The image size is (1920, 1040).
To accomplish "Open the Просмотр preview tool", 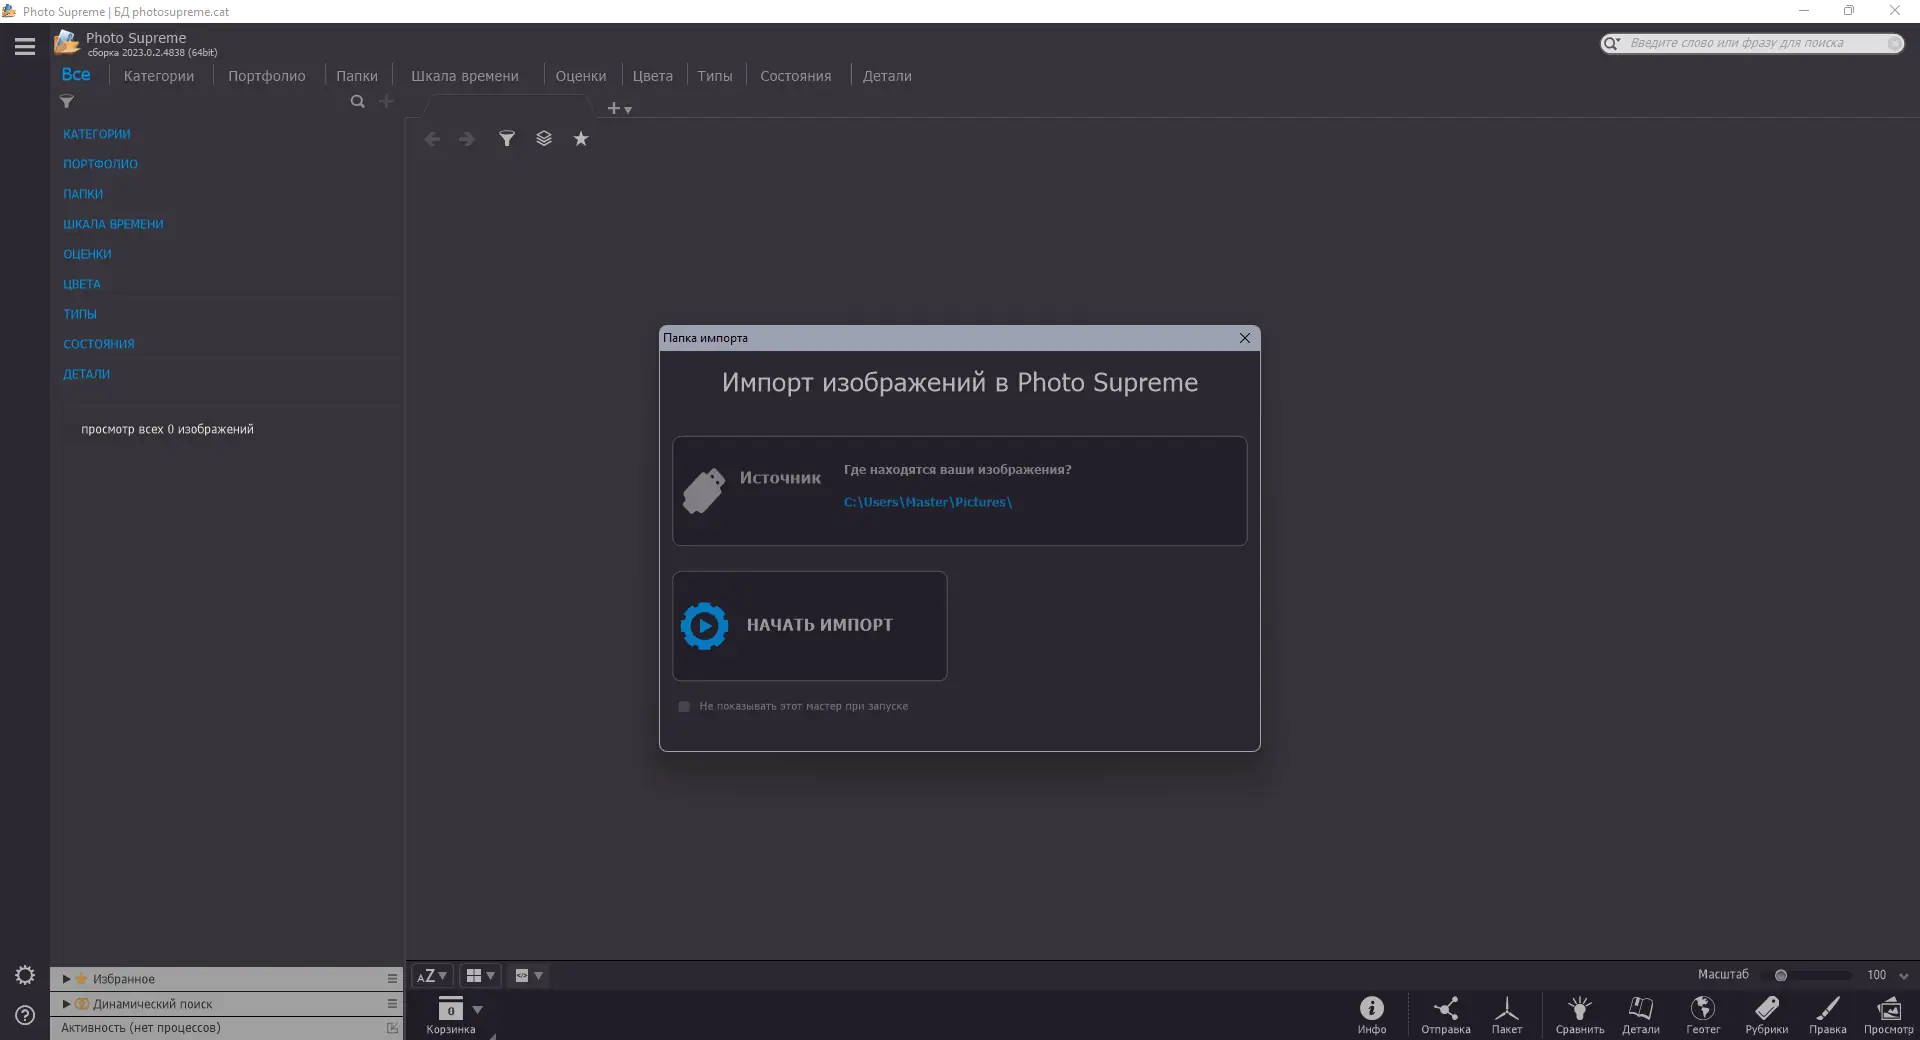I will 1889,1014.
